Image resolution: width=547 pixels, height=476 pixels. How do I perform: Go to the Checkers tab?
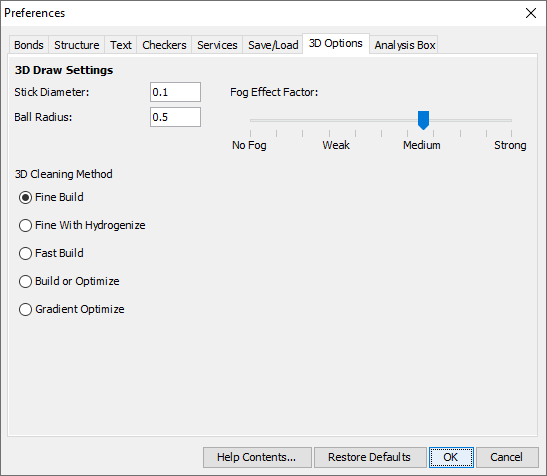(x=164, y=45)
